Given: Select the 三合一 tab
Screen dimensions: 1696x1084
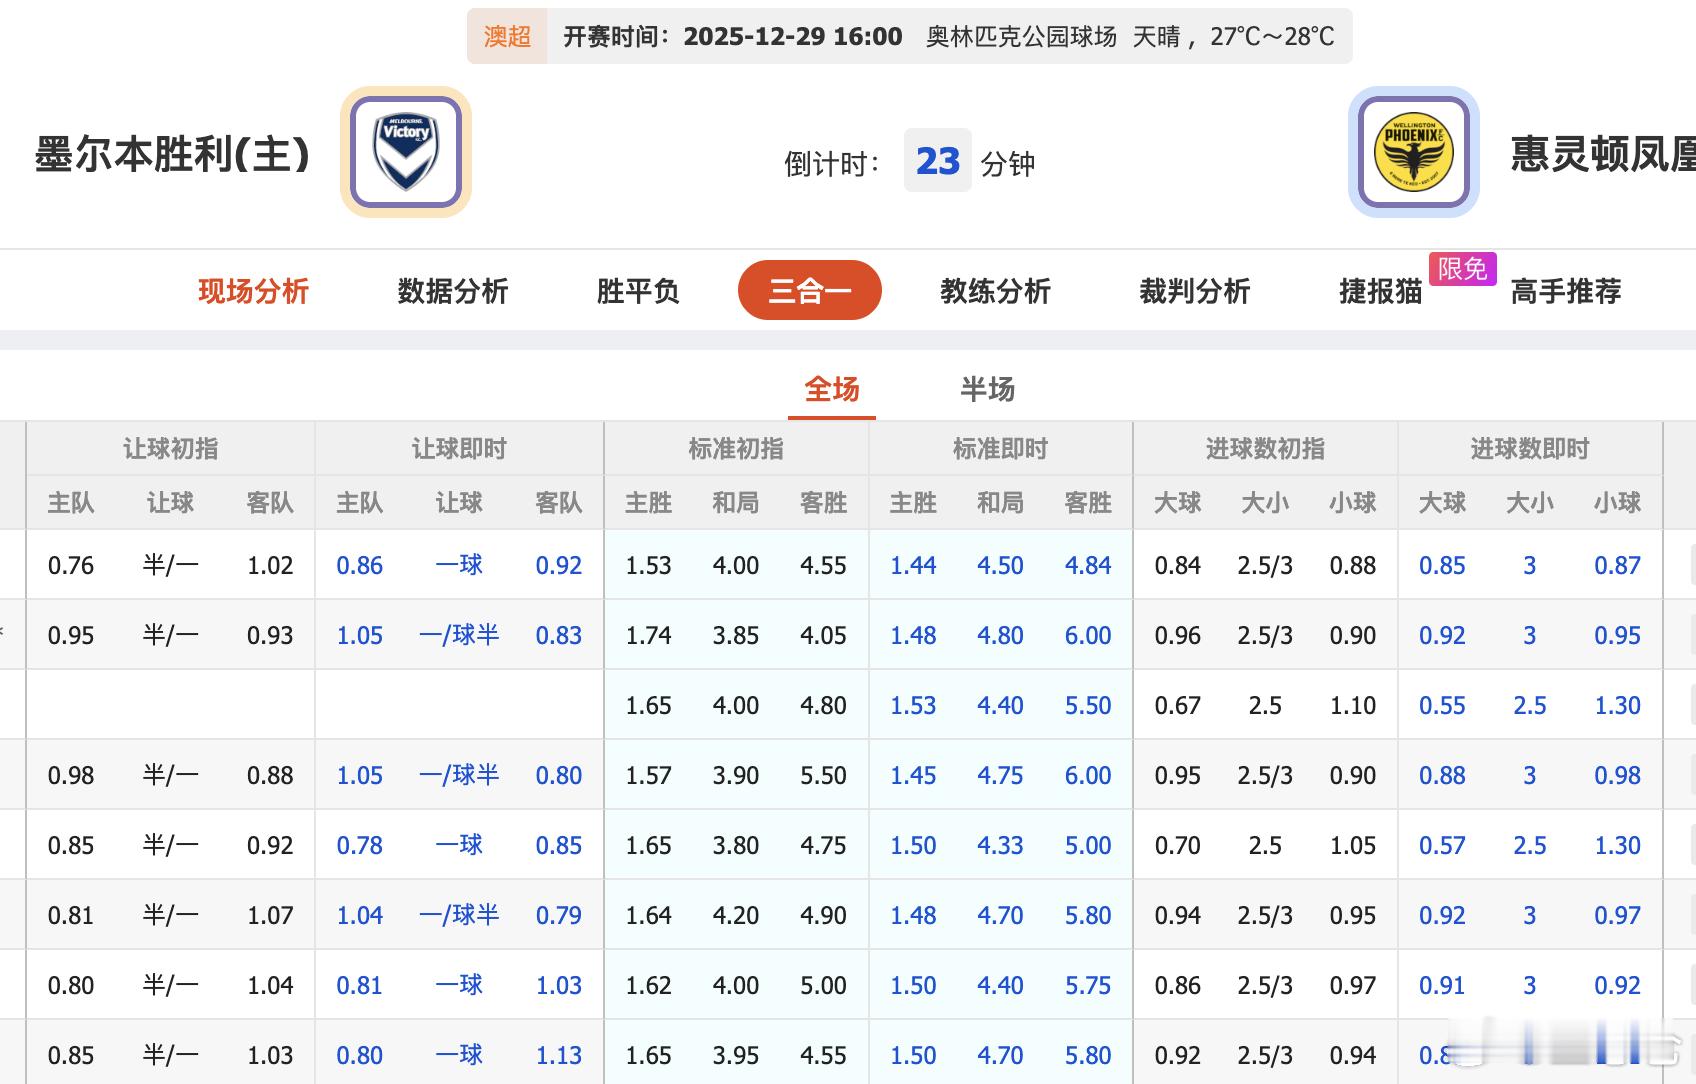Looking at the screenshot, I should [x=809, y=290].
